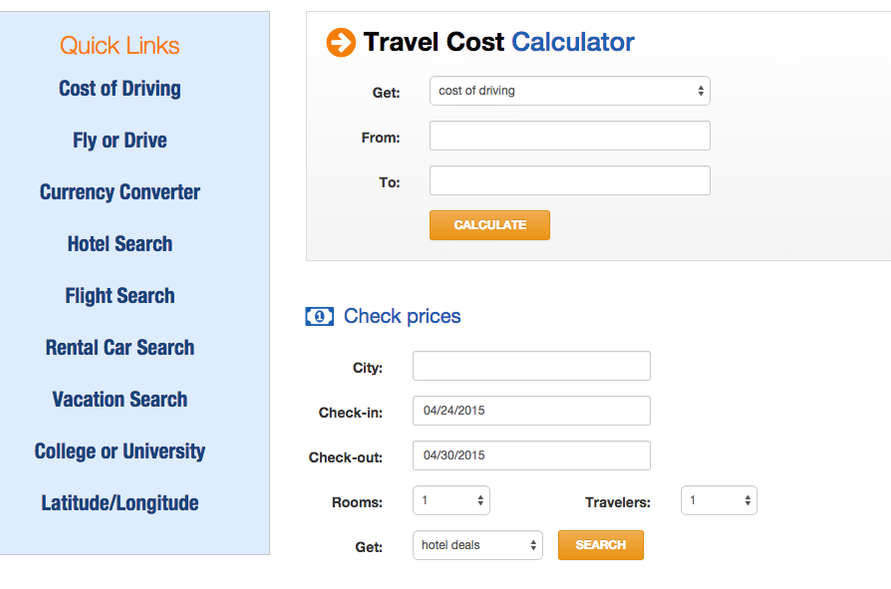Image resolution: width=891 pixels, height=589 pixels.
Task: Click the orange arrow icon beside Travel Cost
Action: pyautogui.click(x=341, y=43)
